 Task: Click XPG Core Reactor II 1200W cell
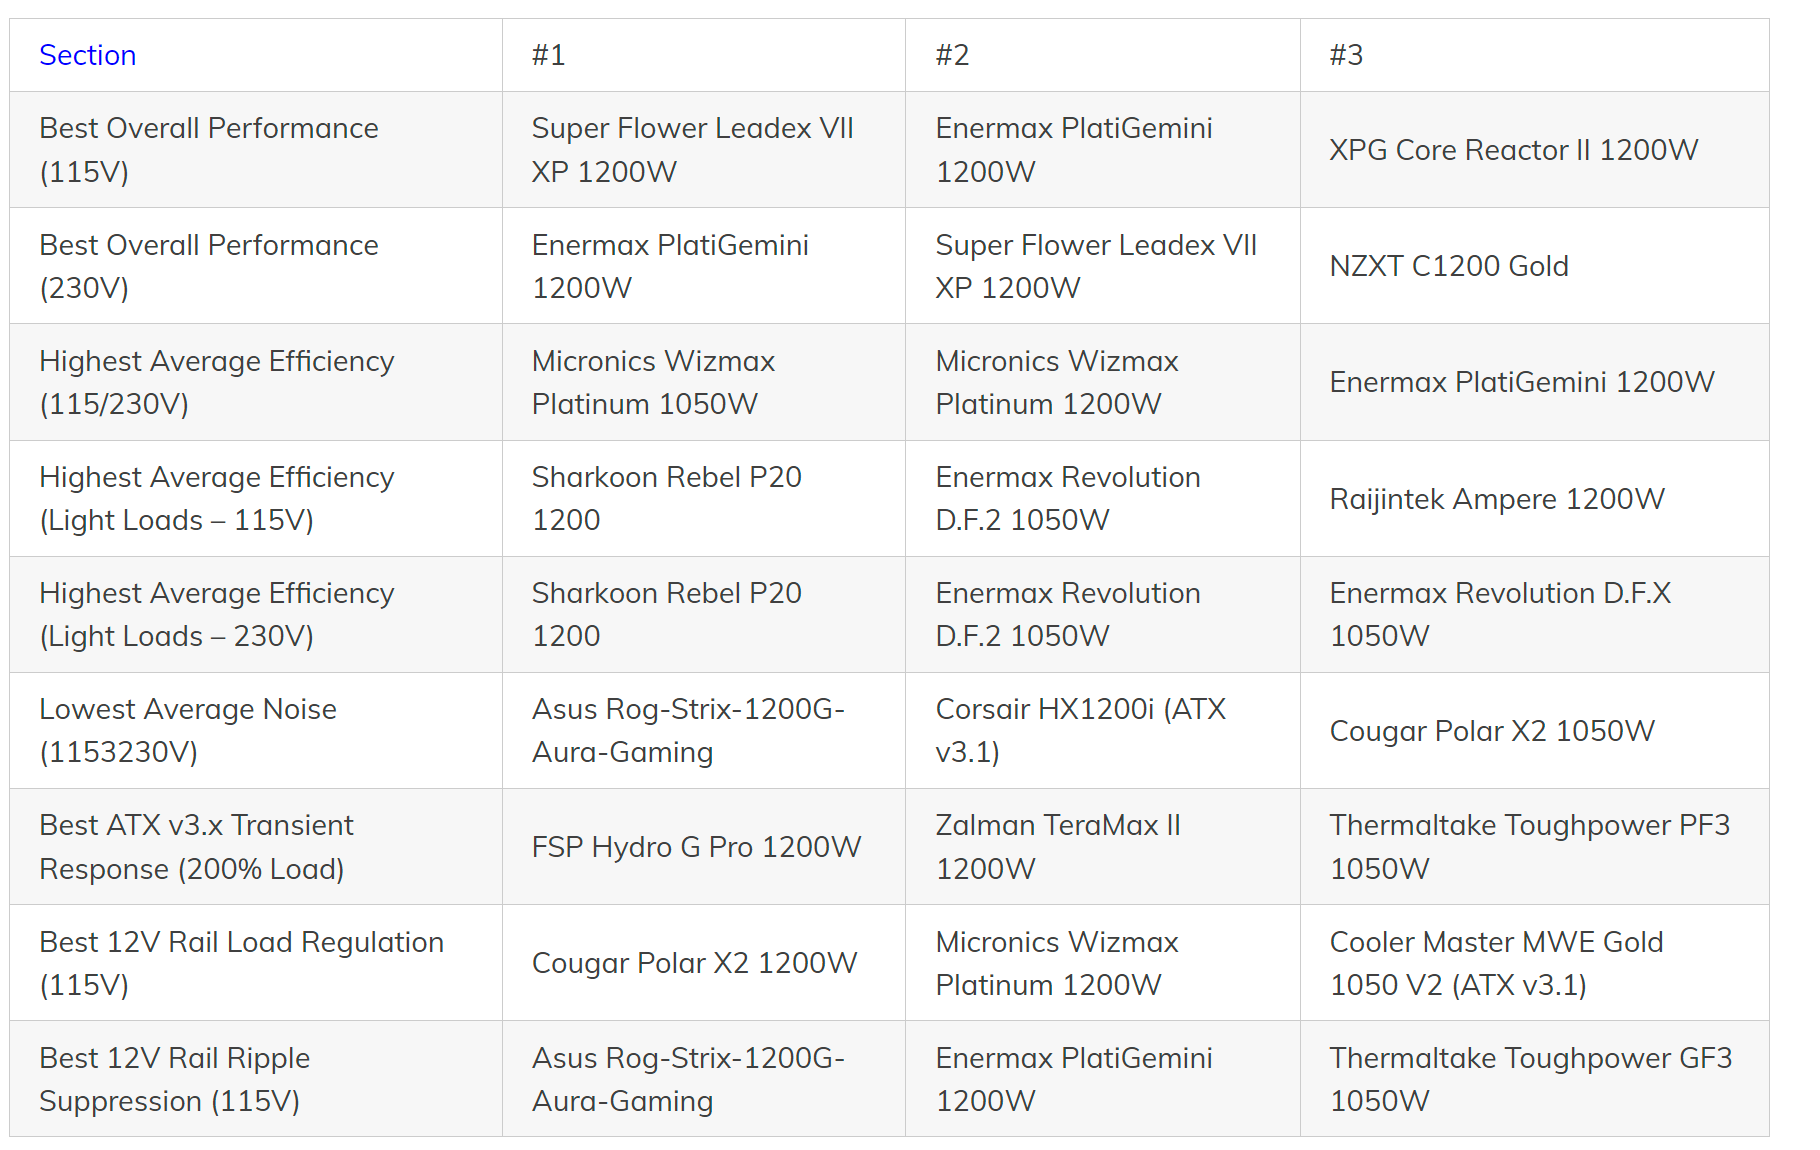tap(1513, 150)
